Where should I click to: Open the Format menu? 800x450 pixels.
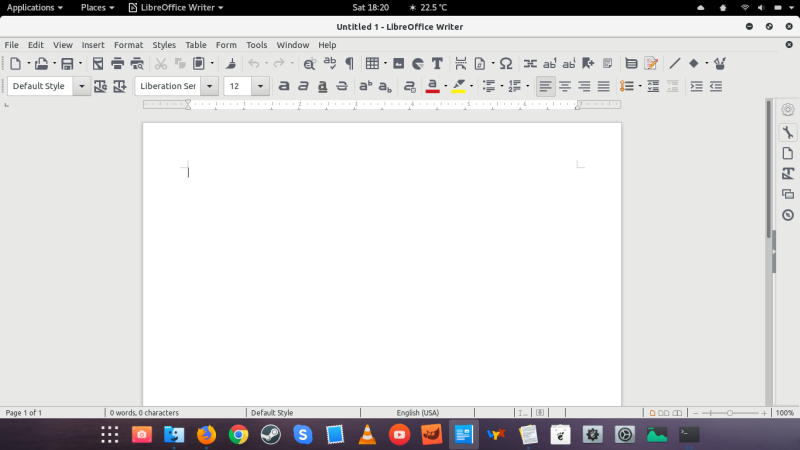coord(128,45)
